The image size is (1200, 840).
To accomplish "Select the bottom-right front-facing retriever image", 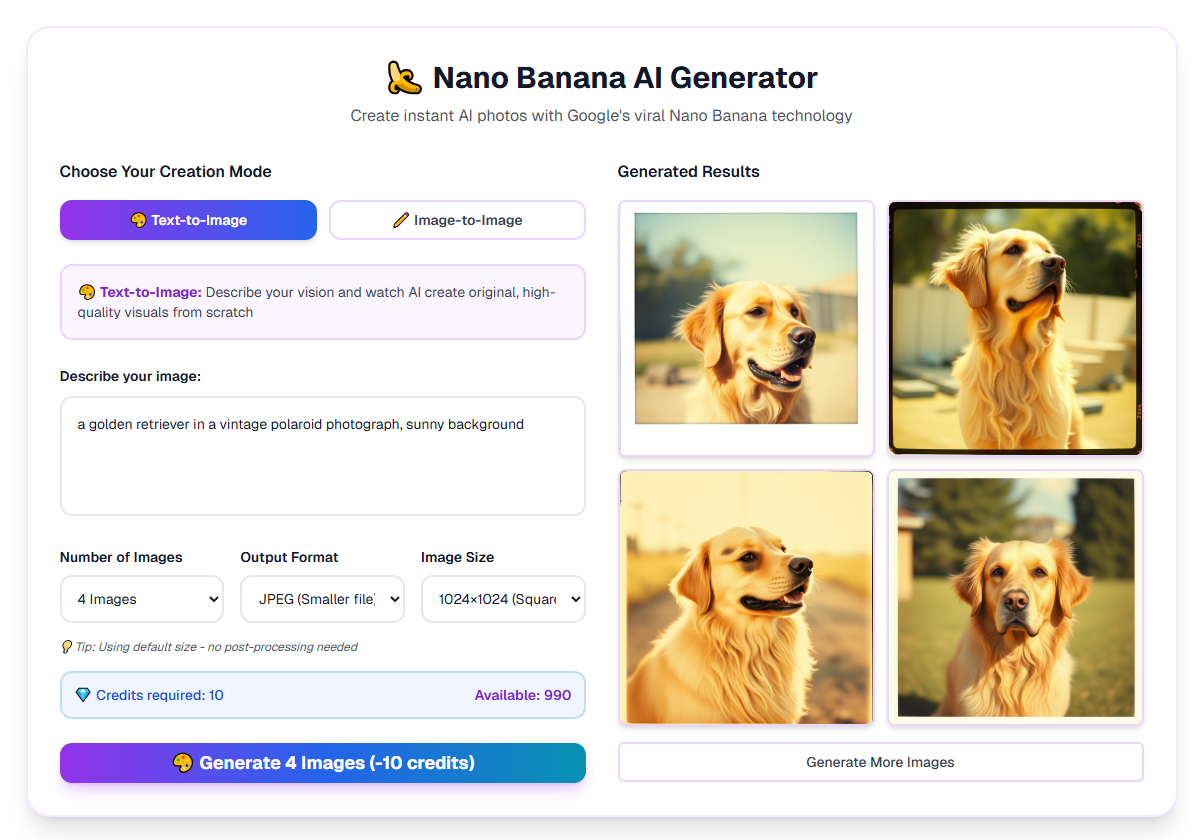I will 1015,597.
